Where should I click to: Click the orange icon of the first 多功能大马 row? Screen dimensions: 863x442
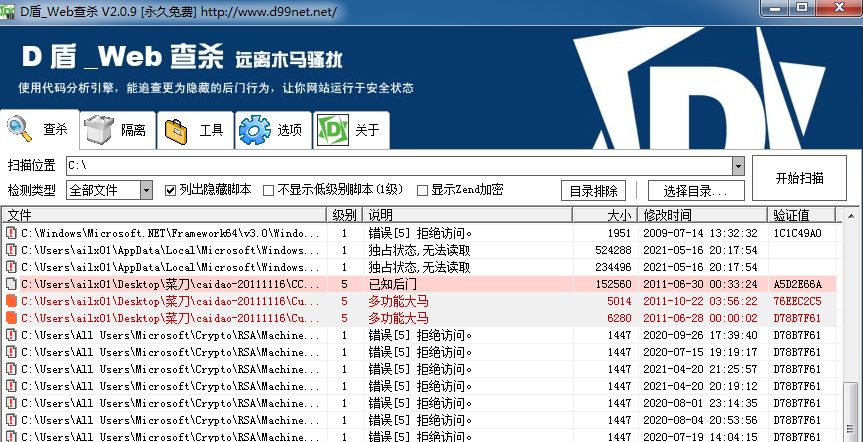click(11, 301)
